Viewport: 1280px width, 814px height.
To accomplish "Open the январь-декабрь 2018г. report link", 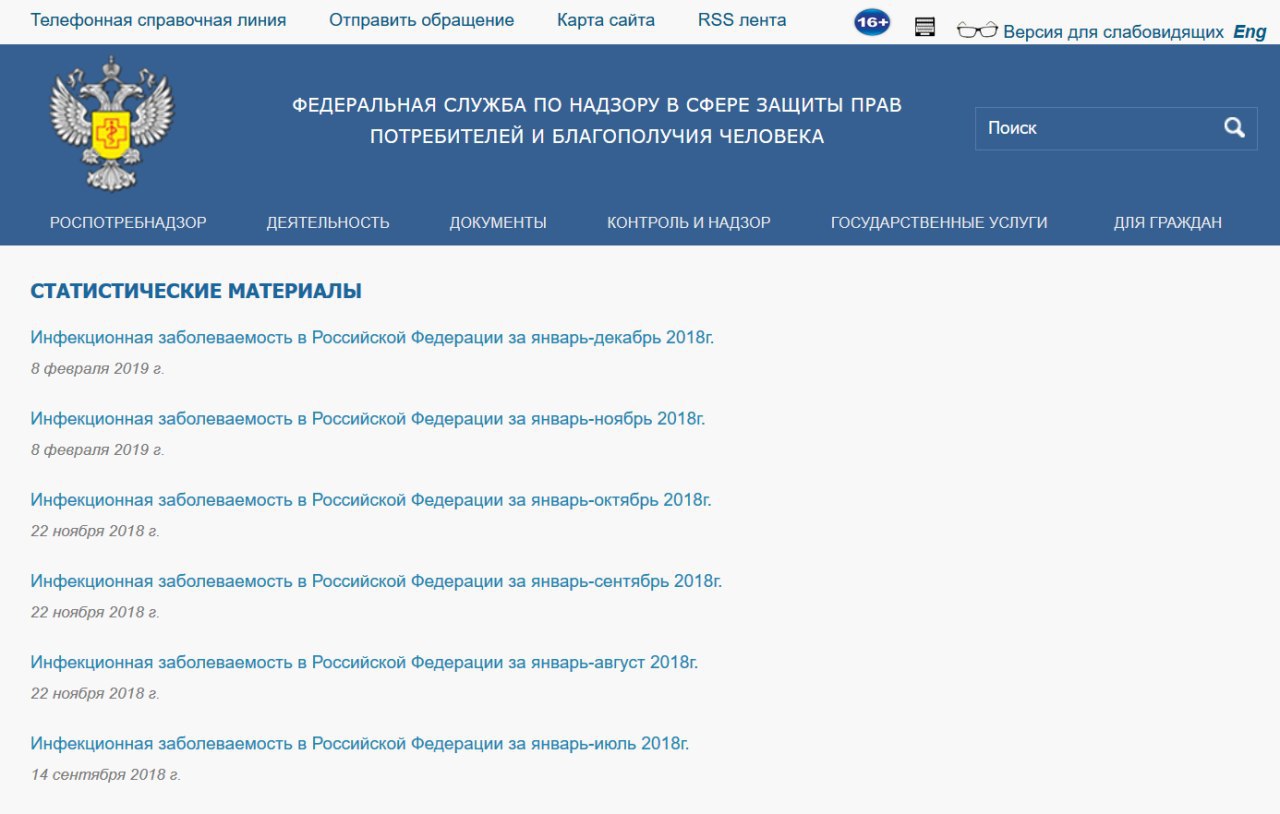I will click(372, 338).
